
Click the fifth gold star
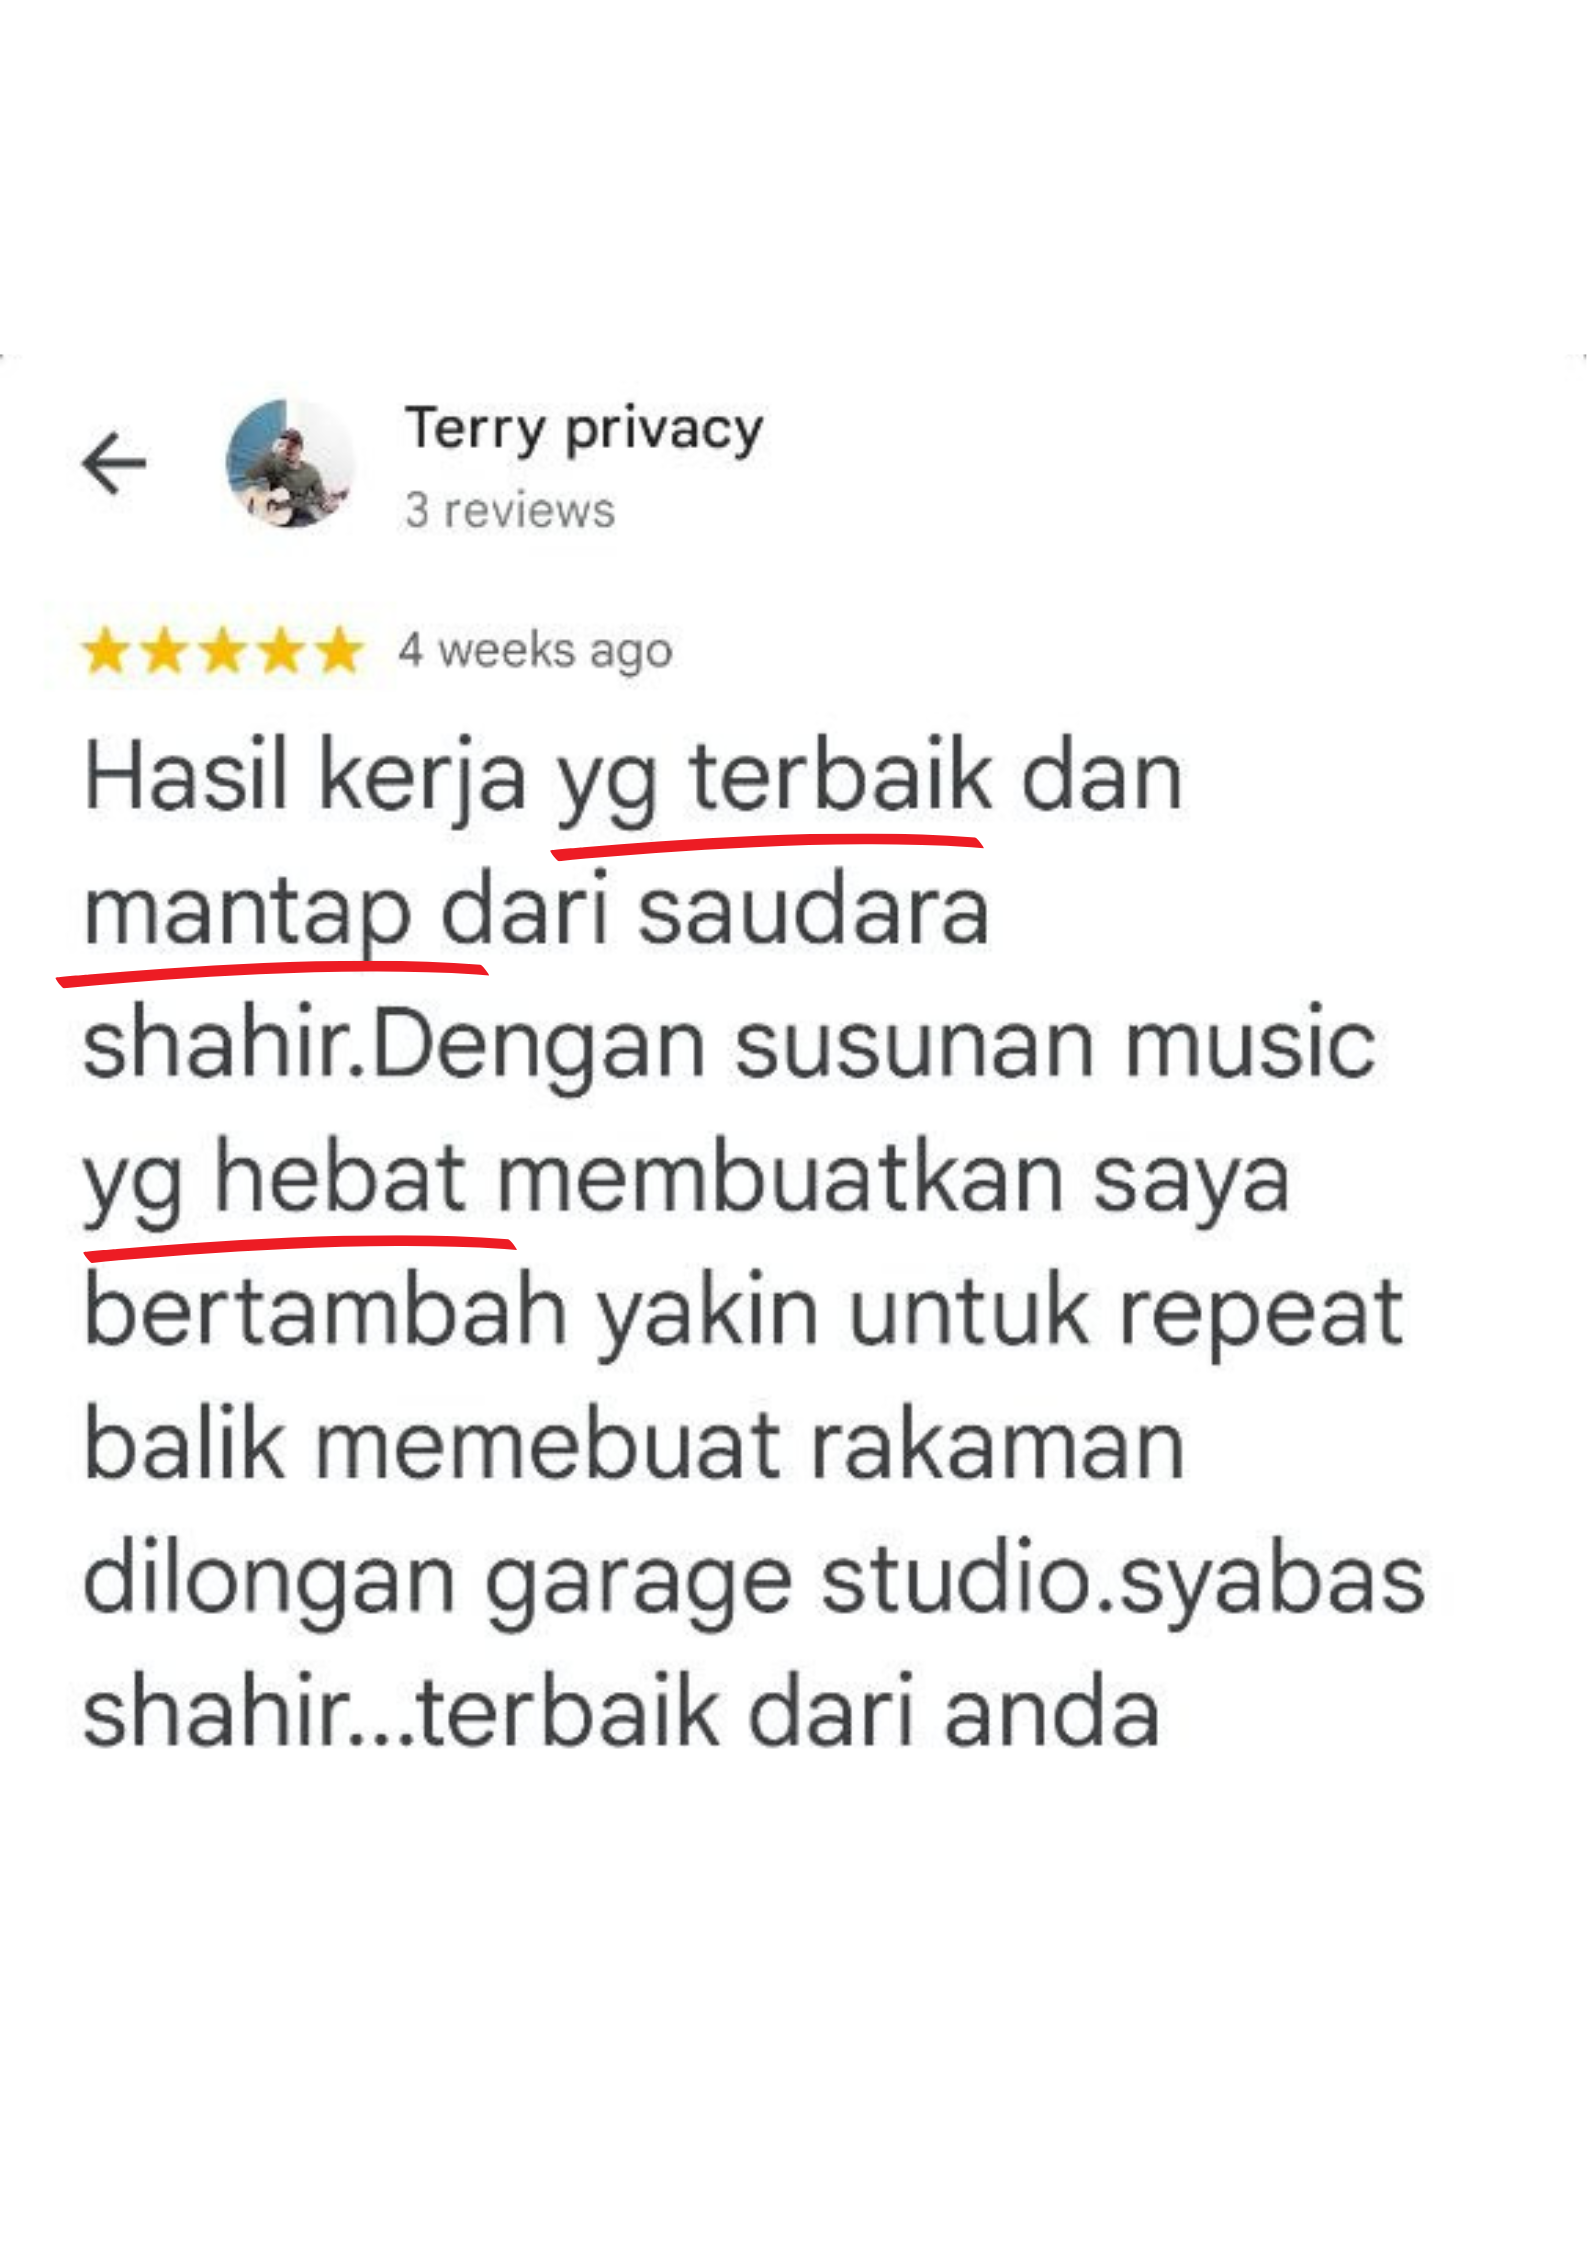click(339, 651)
